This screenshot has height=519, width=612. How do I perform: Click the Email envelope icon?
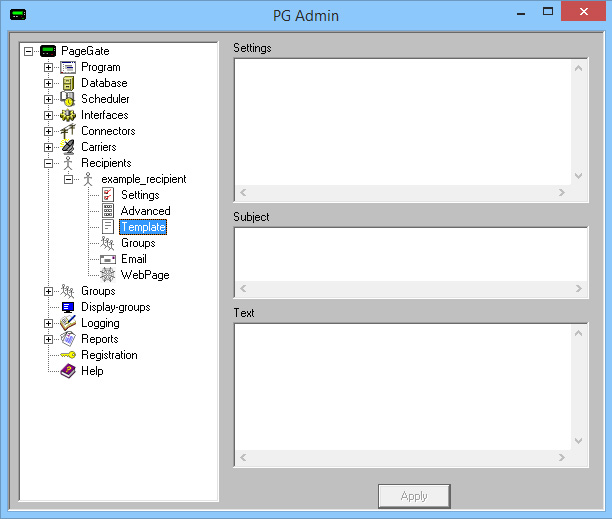[x=108, y=259]
